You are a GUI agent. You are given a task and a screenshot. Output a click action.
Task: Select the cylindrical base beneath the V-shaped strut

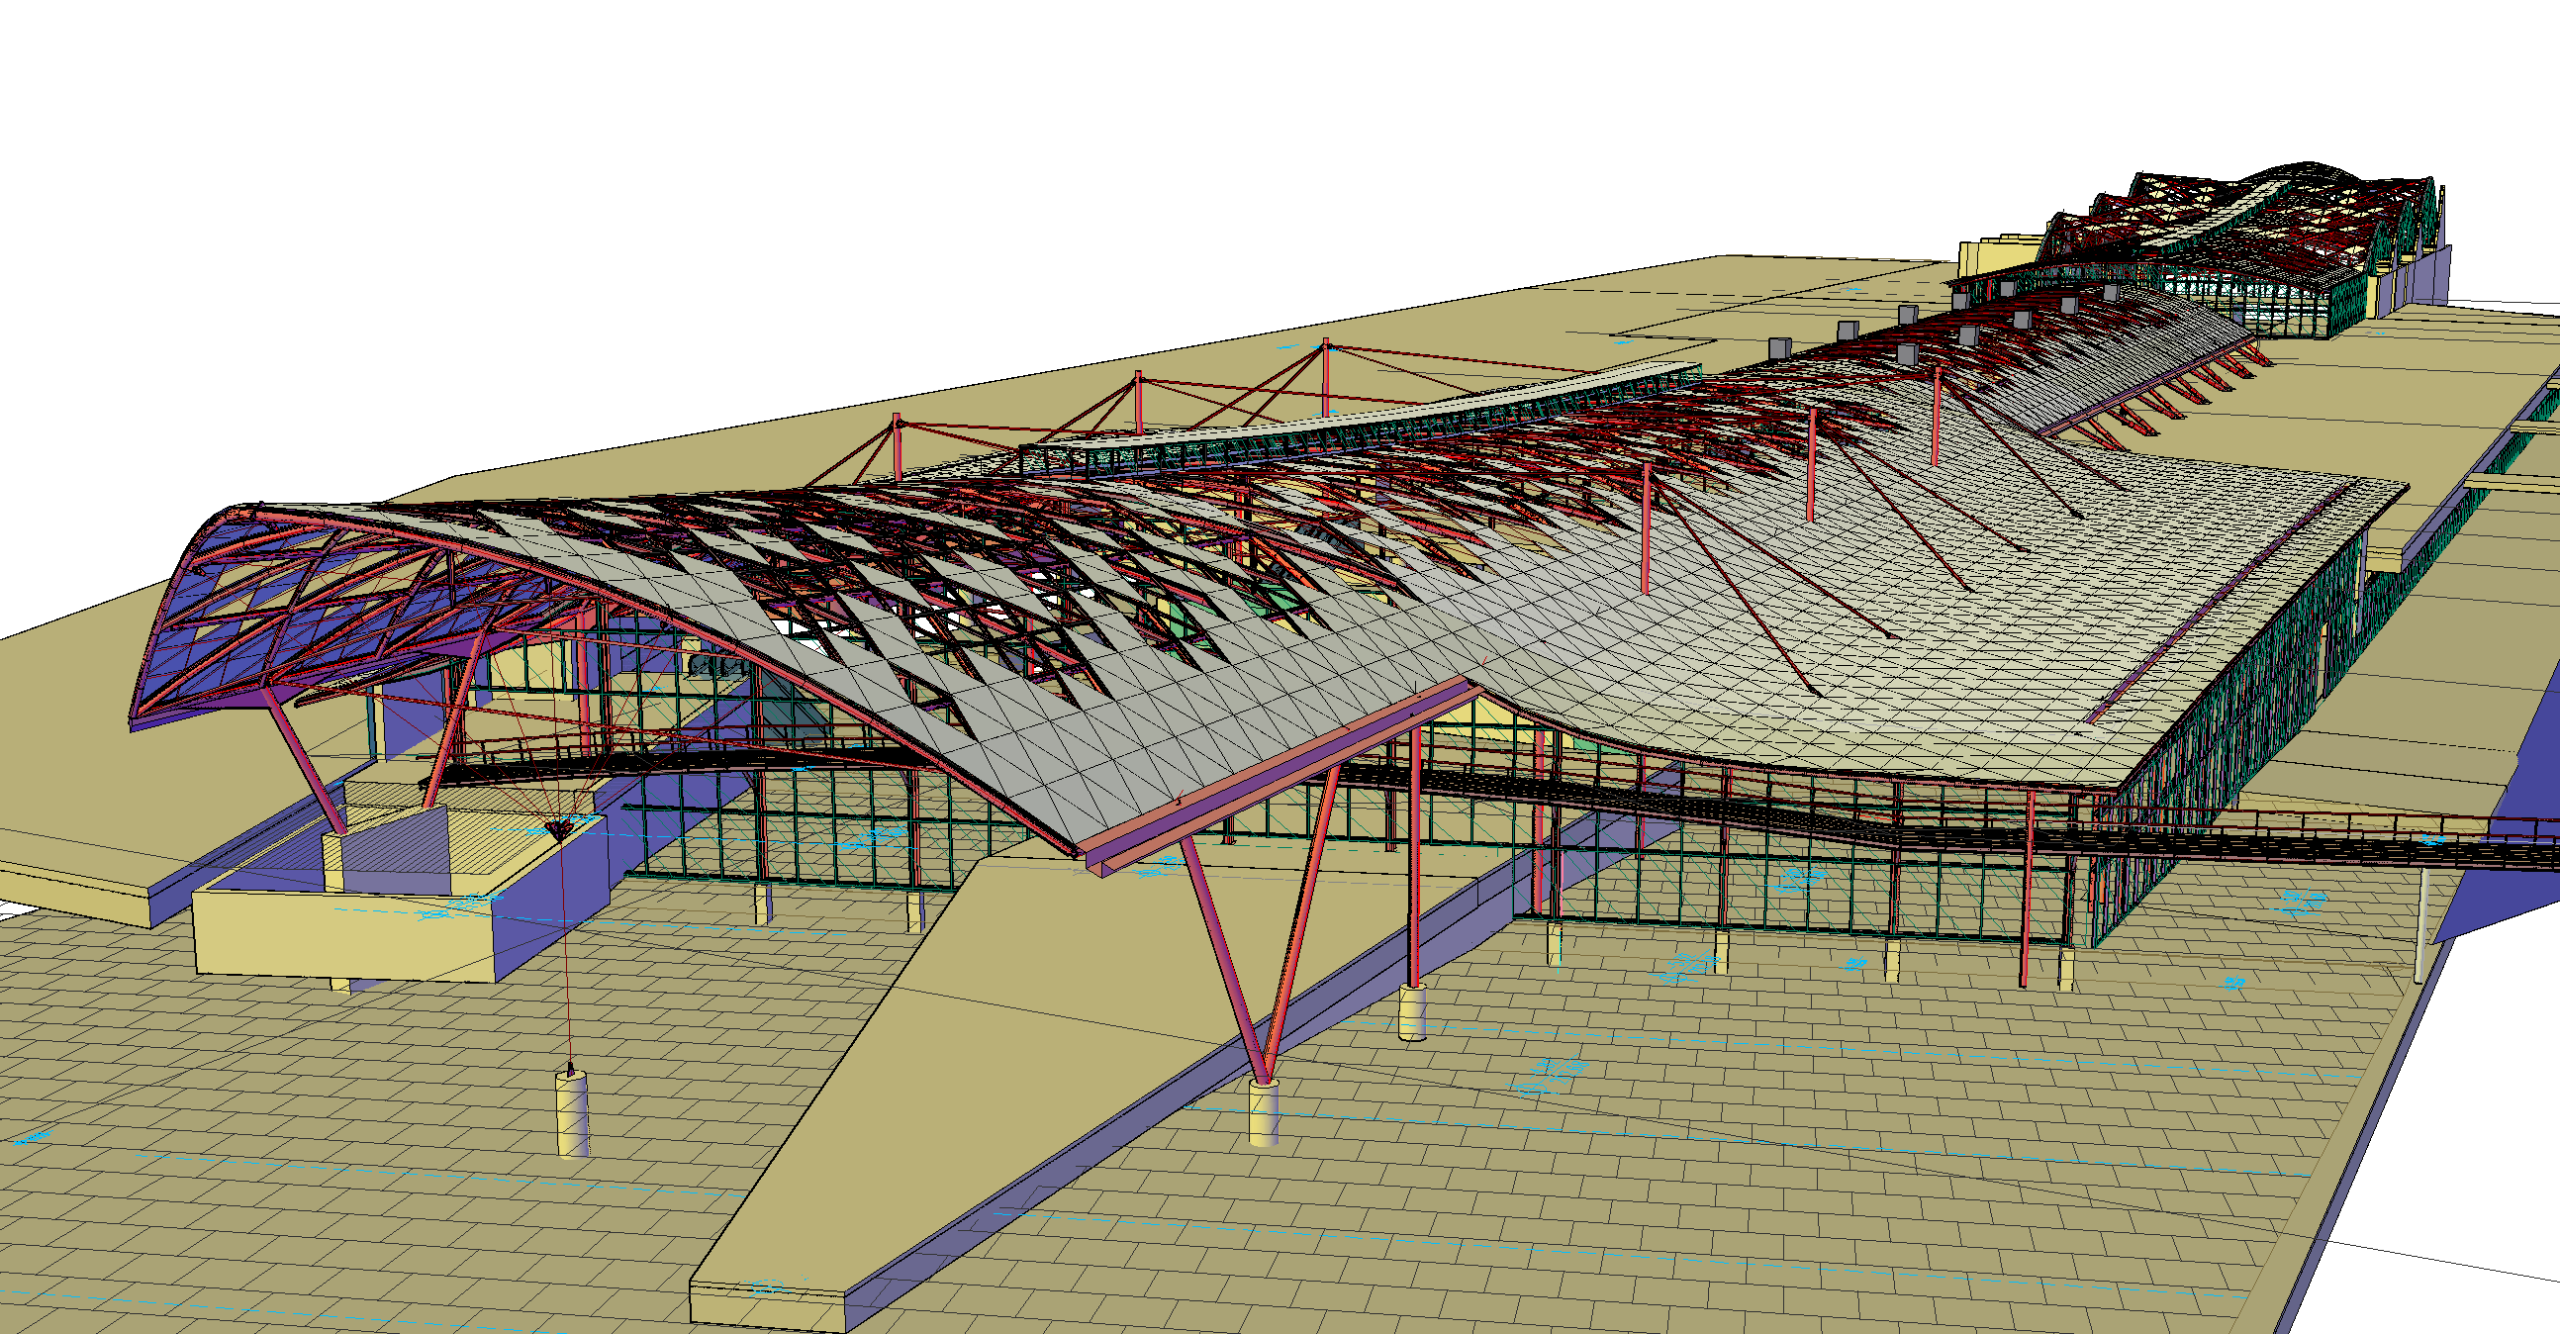[x=1264, y=1112]
